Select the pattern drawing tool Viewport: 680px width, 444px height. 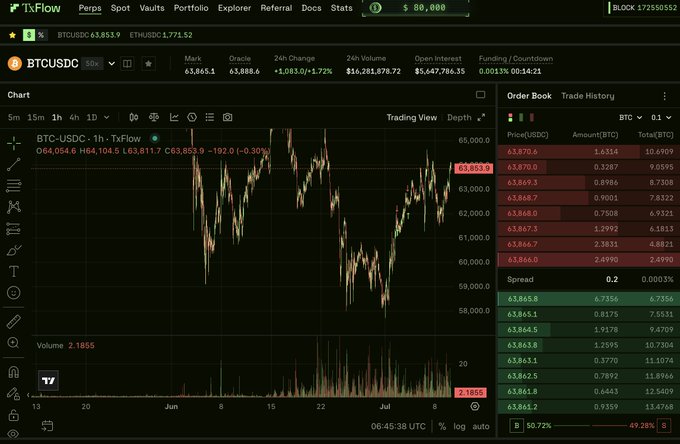click(14, 207)
